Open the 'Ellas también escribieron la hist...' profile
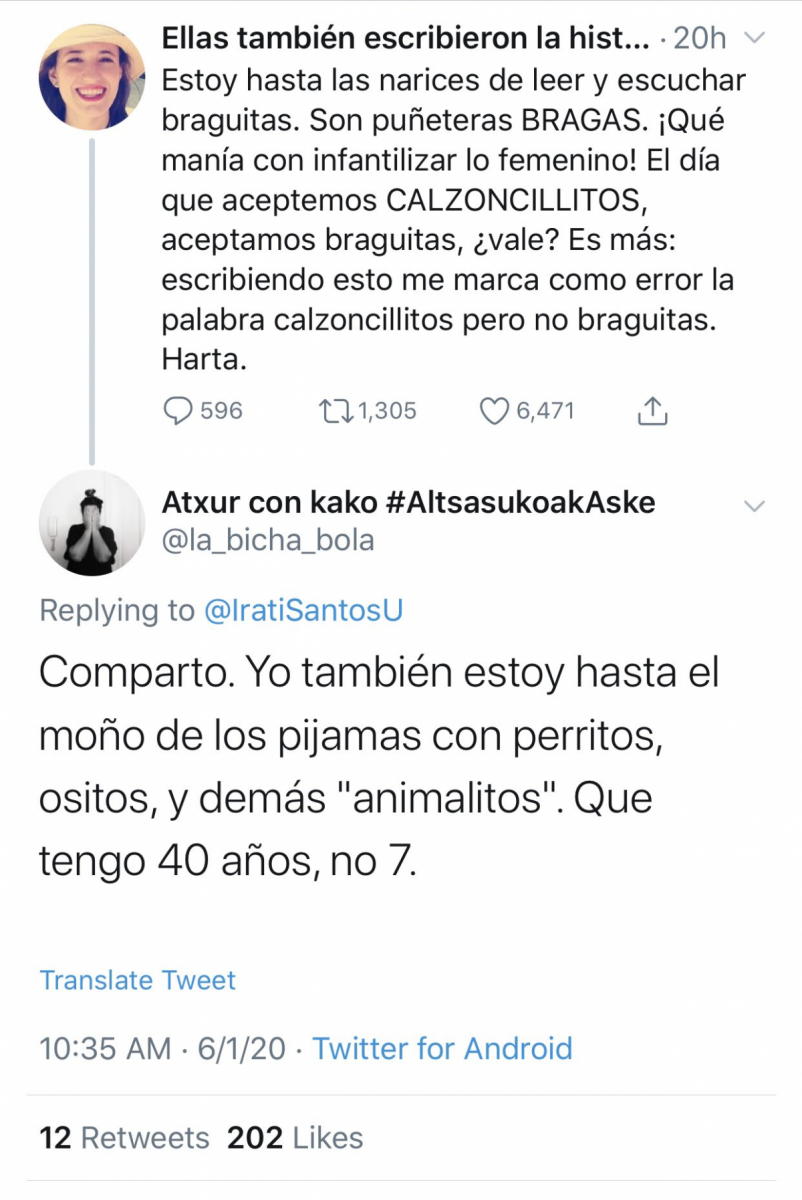The width and height of the screenshot is (802, 1200). tap(406, 38)
